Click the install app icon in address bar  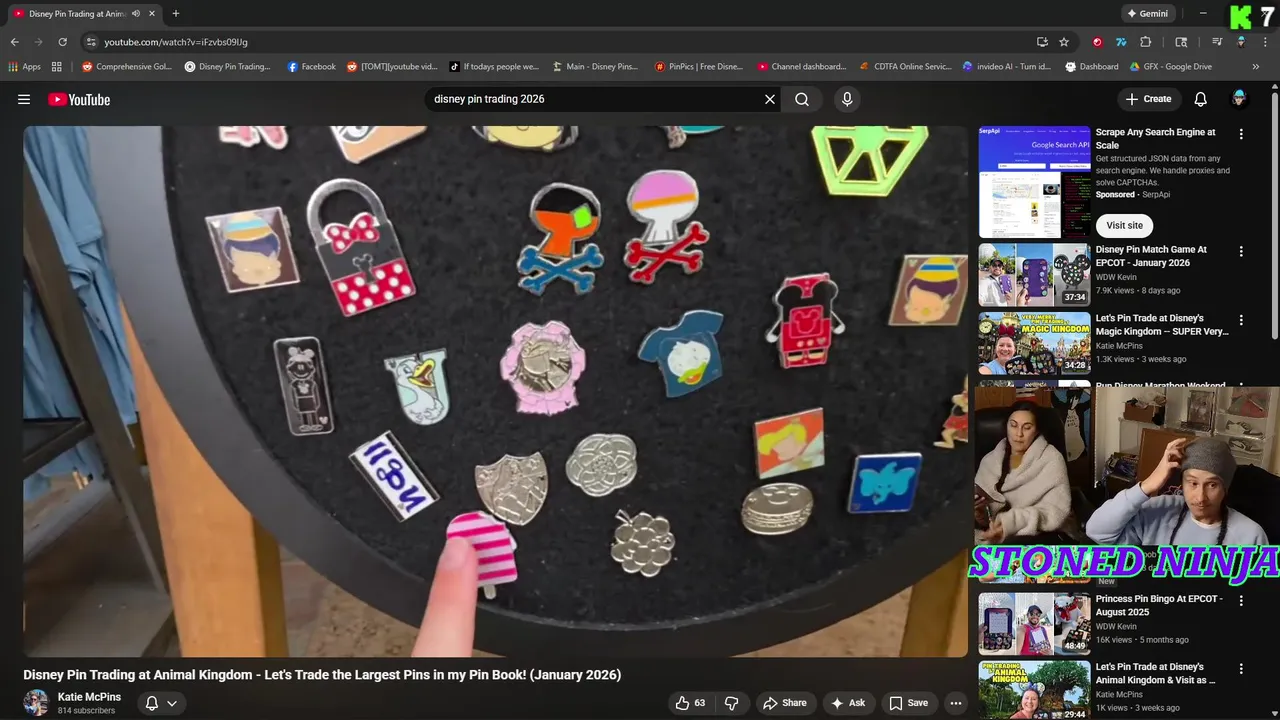pyautogui.click(x=1042, y=42)
